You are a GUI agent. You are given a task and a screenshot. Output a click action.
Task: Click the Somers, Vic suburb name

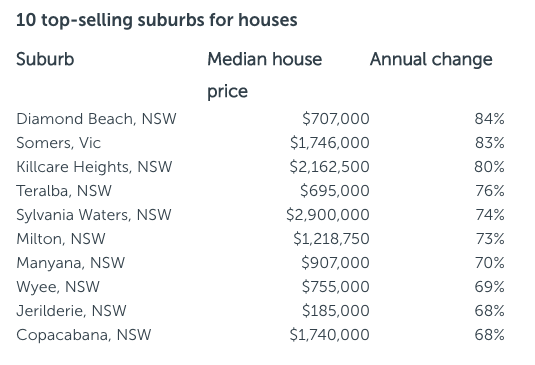[58, 143]
